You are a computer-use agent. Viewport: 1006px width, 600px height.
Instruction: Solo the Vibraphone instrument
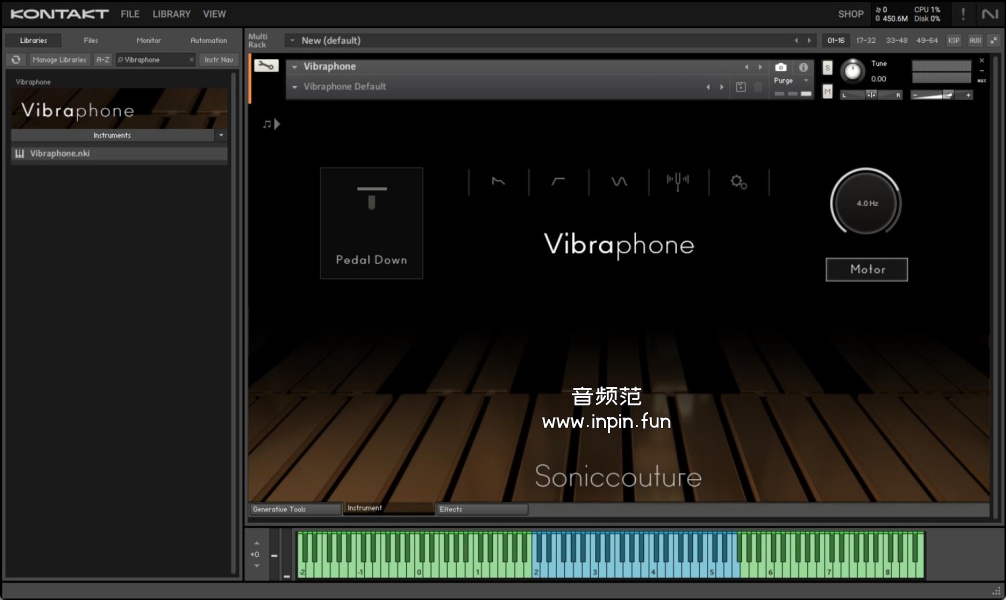827,67
